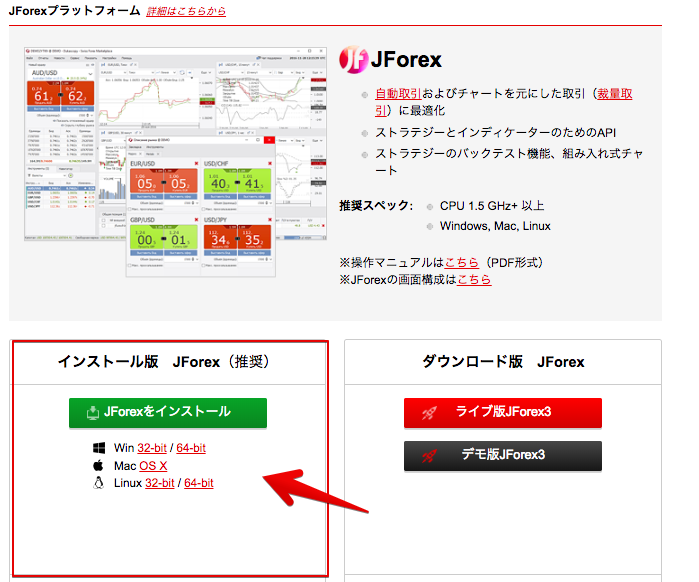Click the rocket icon on ライブ版JForex3
699x582 pixels.
point(428,412)
